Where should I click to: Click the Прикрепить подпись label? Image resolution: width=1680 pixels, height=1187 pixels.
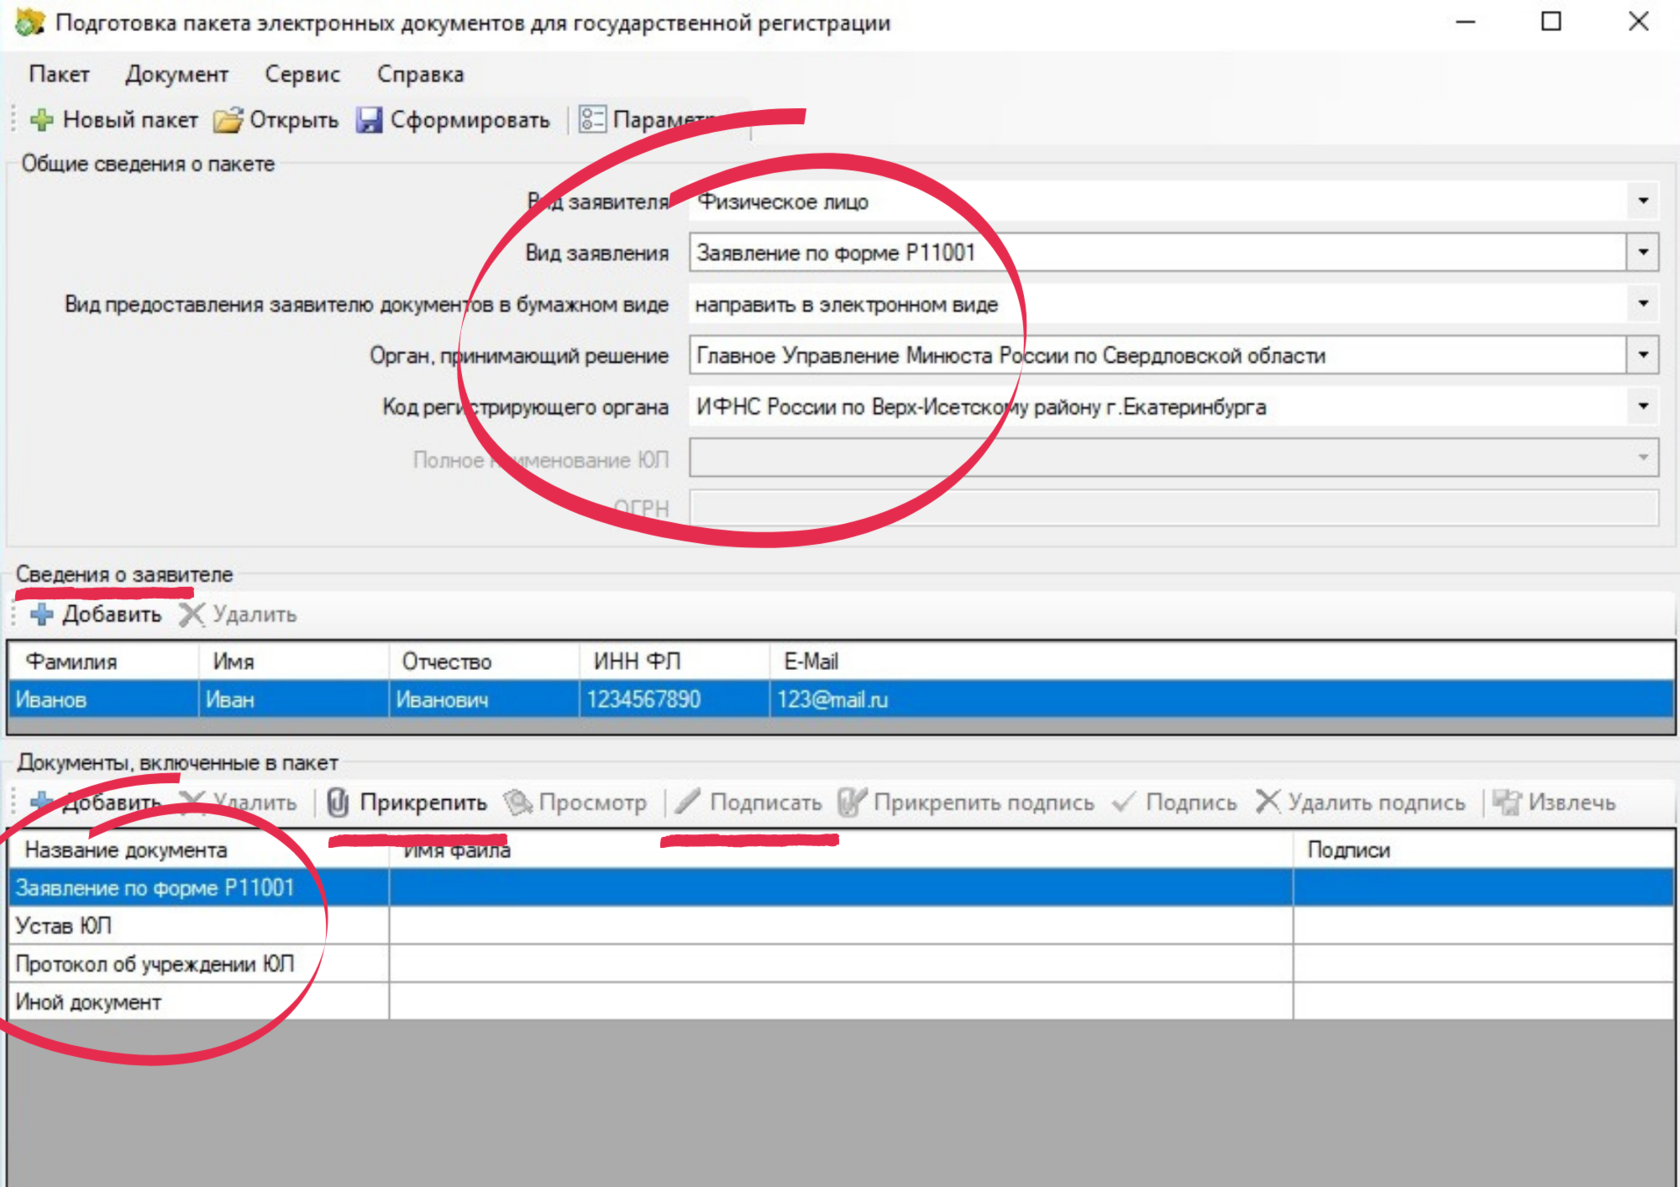984,802
